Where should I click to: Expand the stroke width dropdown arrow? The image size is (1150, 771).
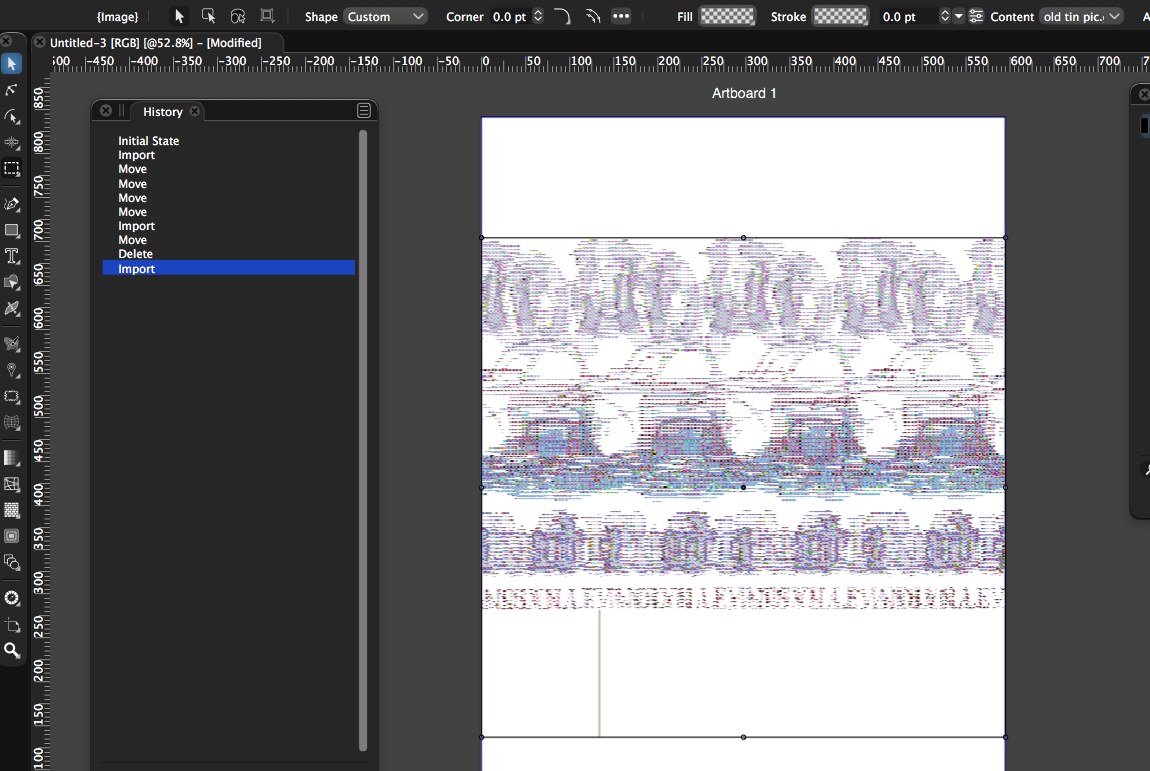click(x=959, y=16)
